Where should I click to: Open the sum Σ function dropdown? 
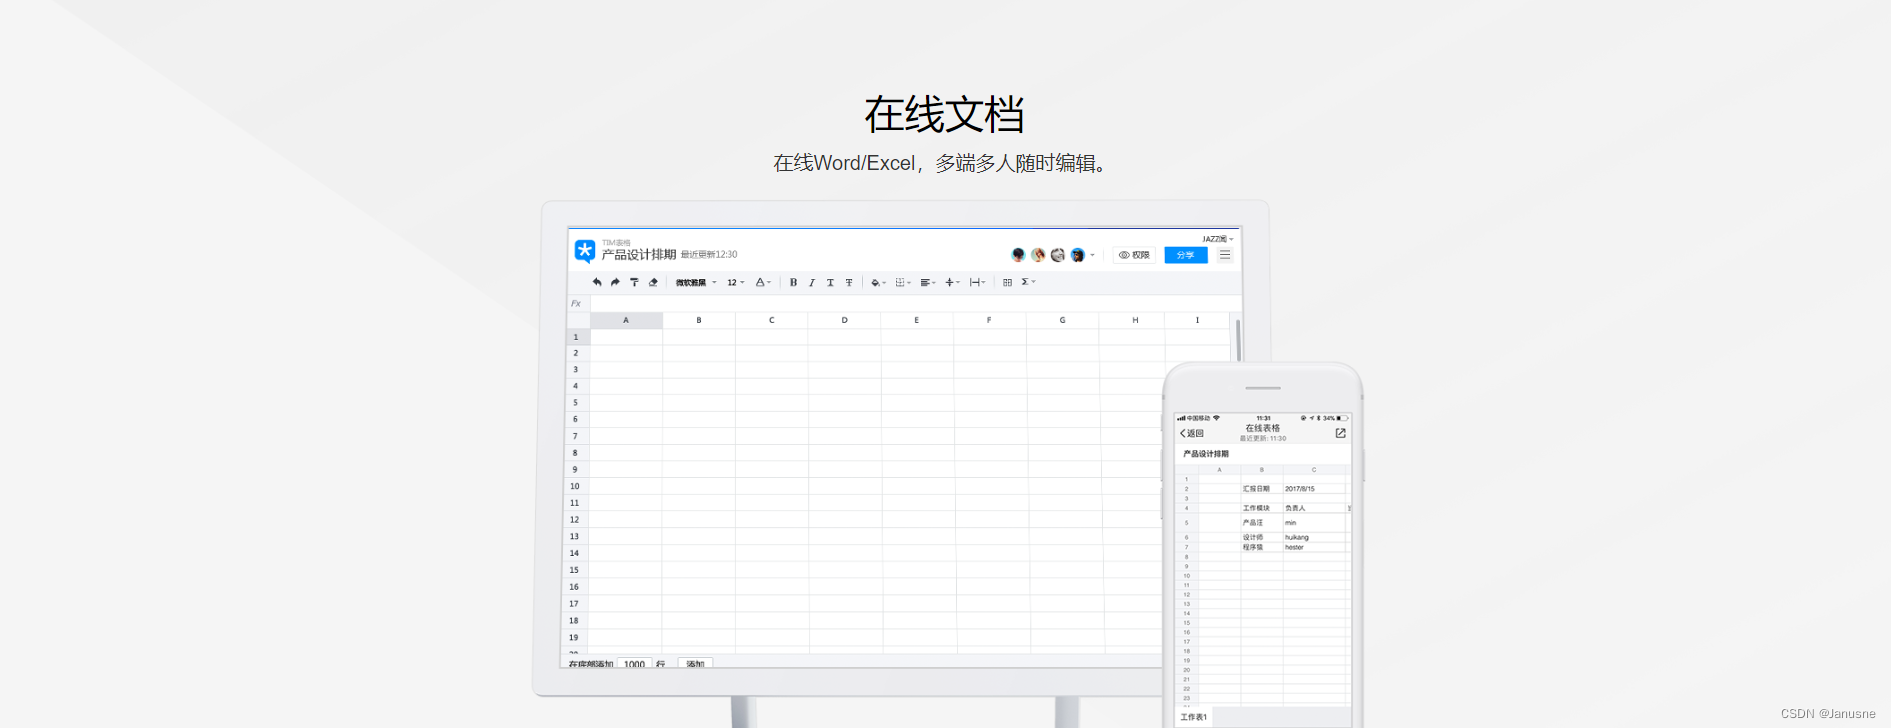click(1028, 282)
